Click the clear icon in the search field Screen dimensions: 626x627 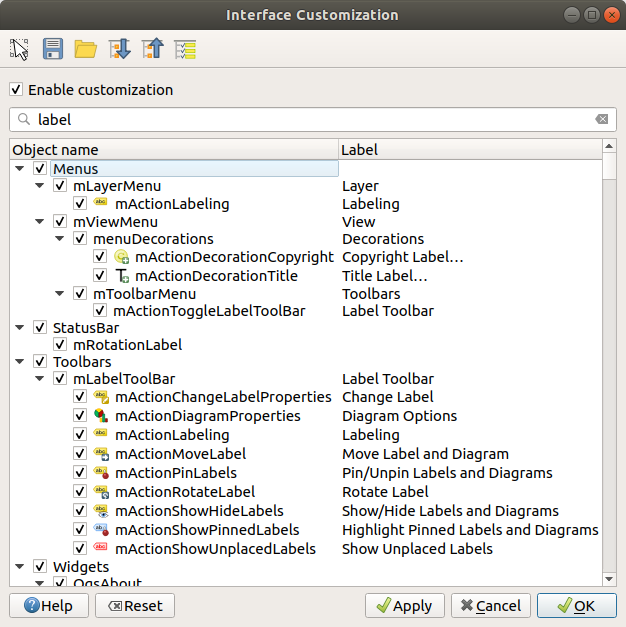pos(601,119)
